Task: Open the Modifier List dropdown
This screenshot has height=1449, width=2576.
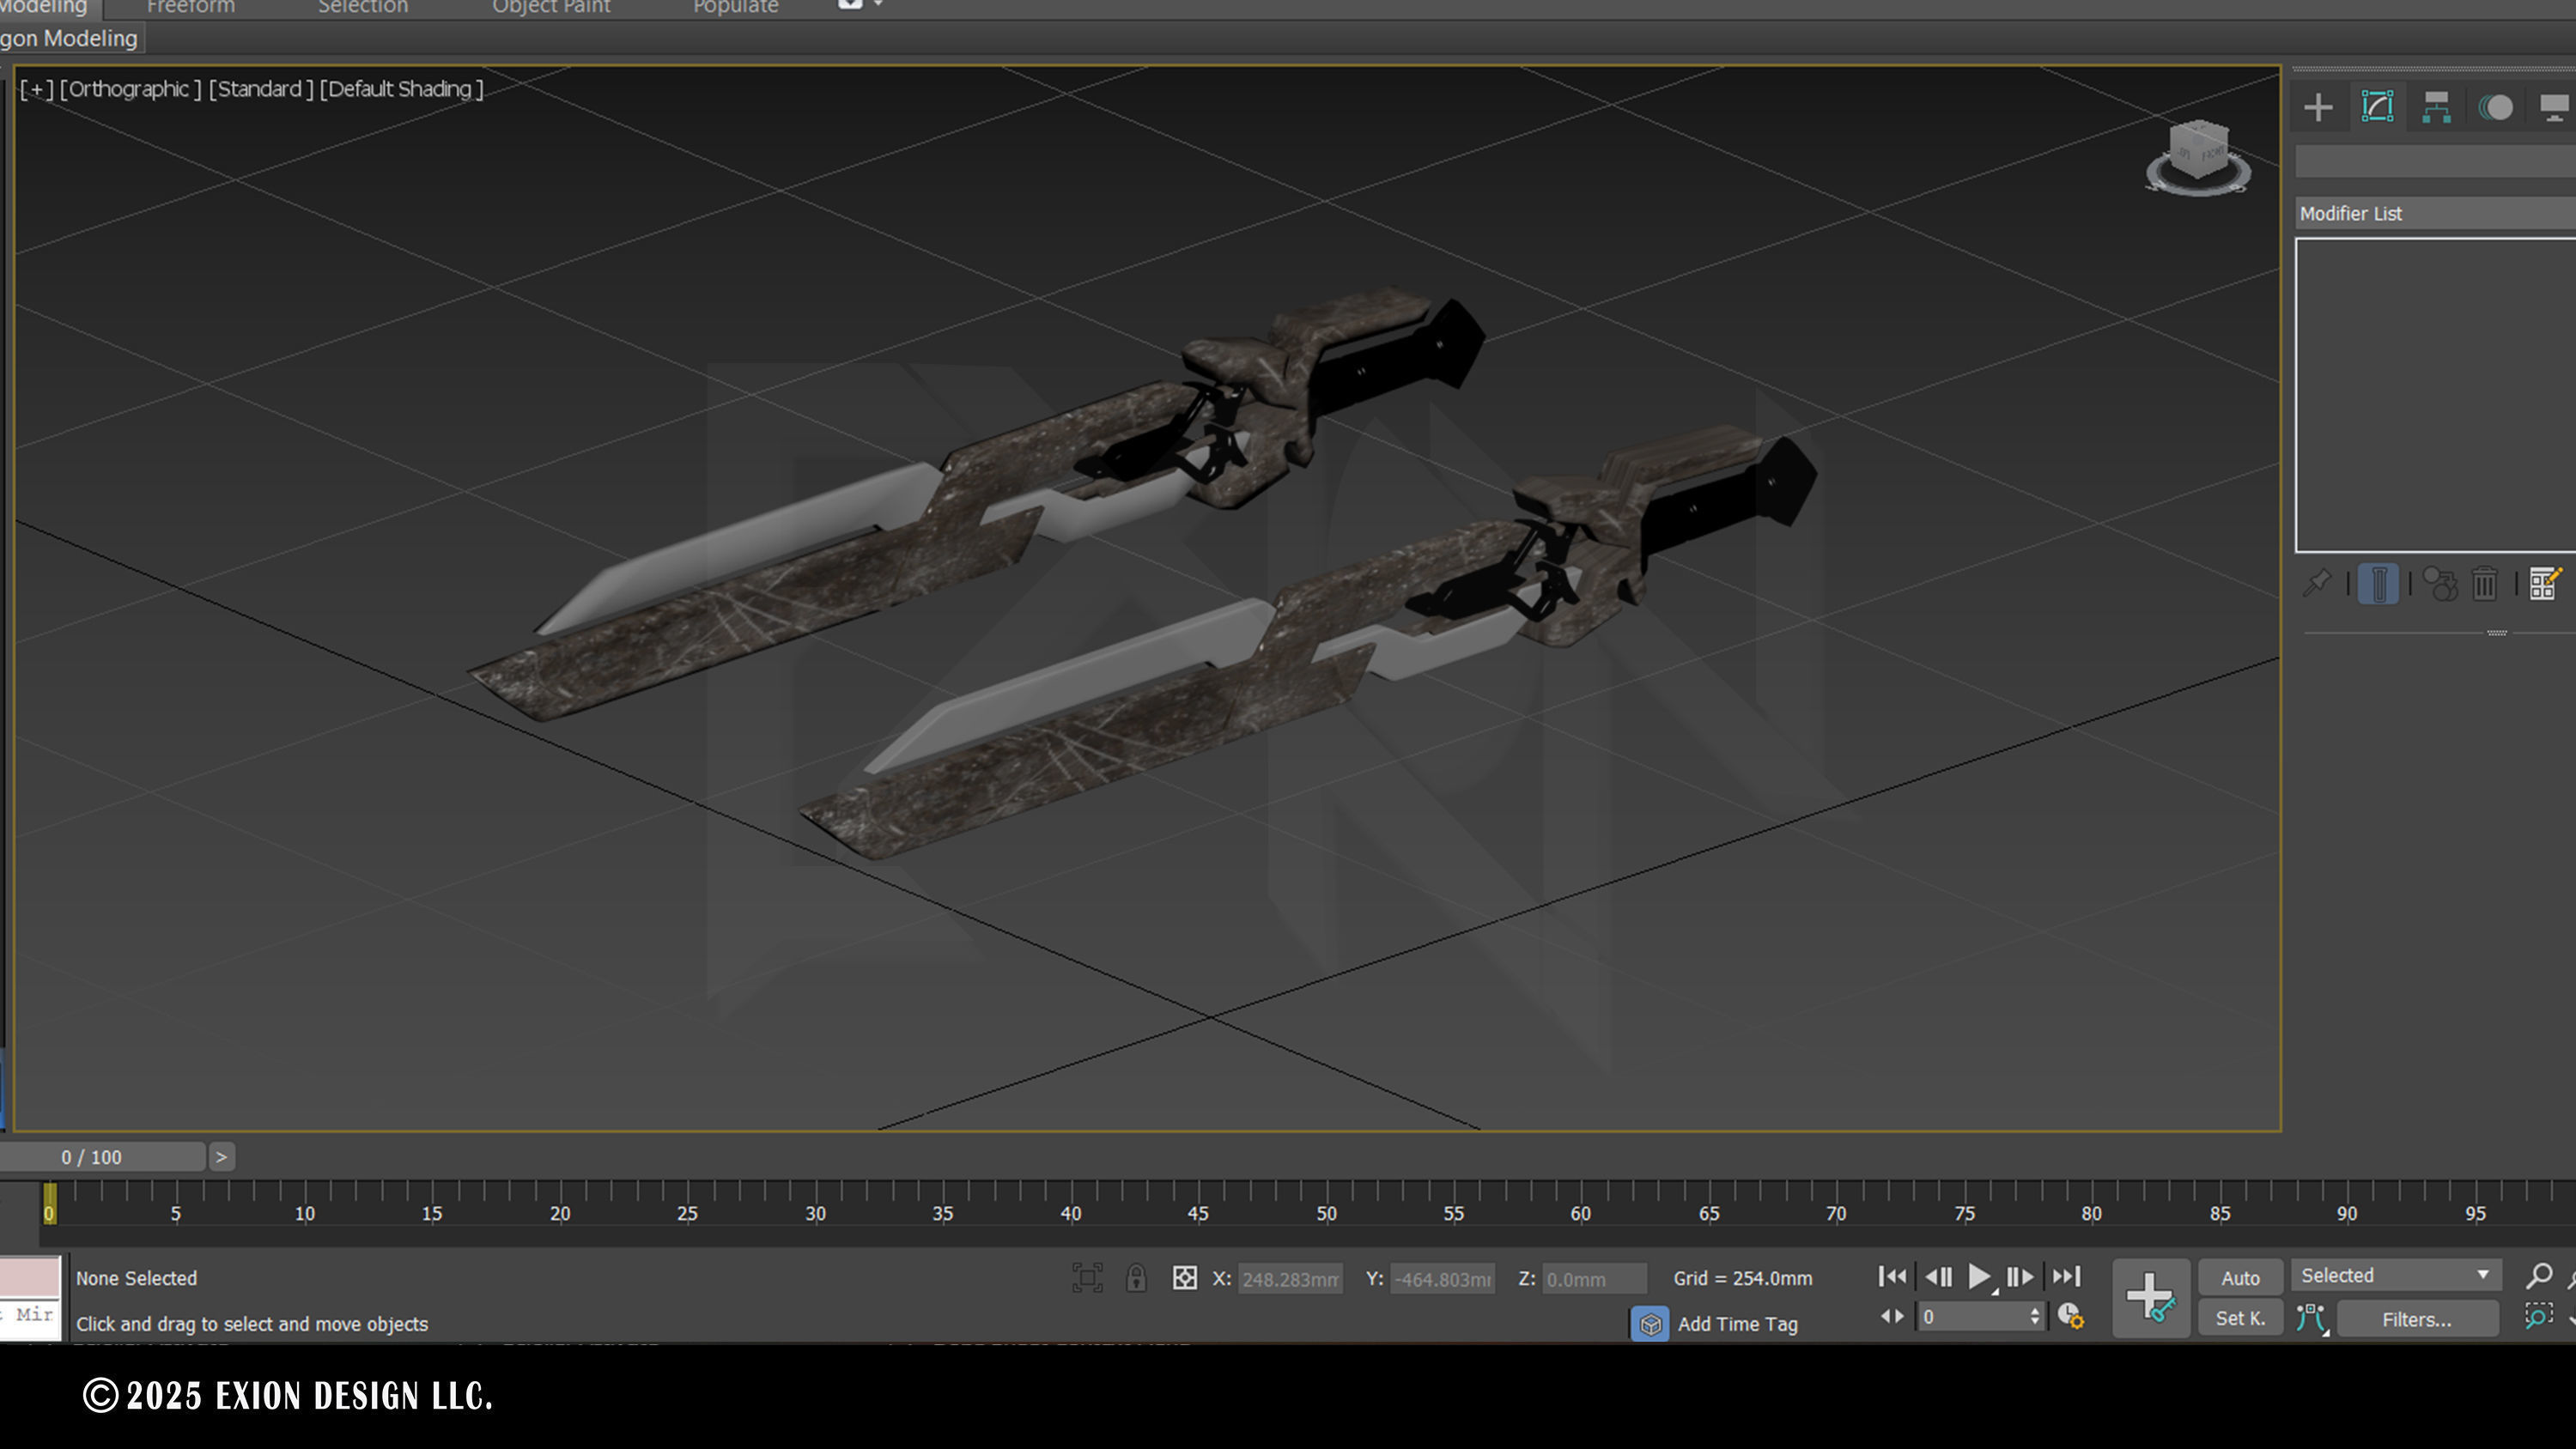Action: [2434, 213]
